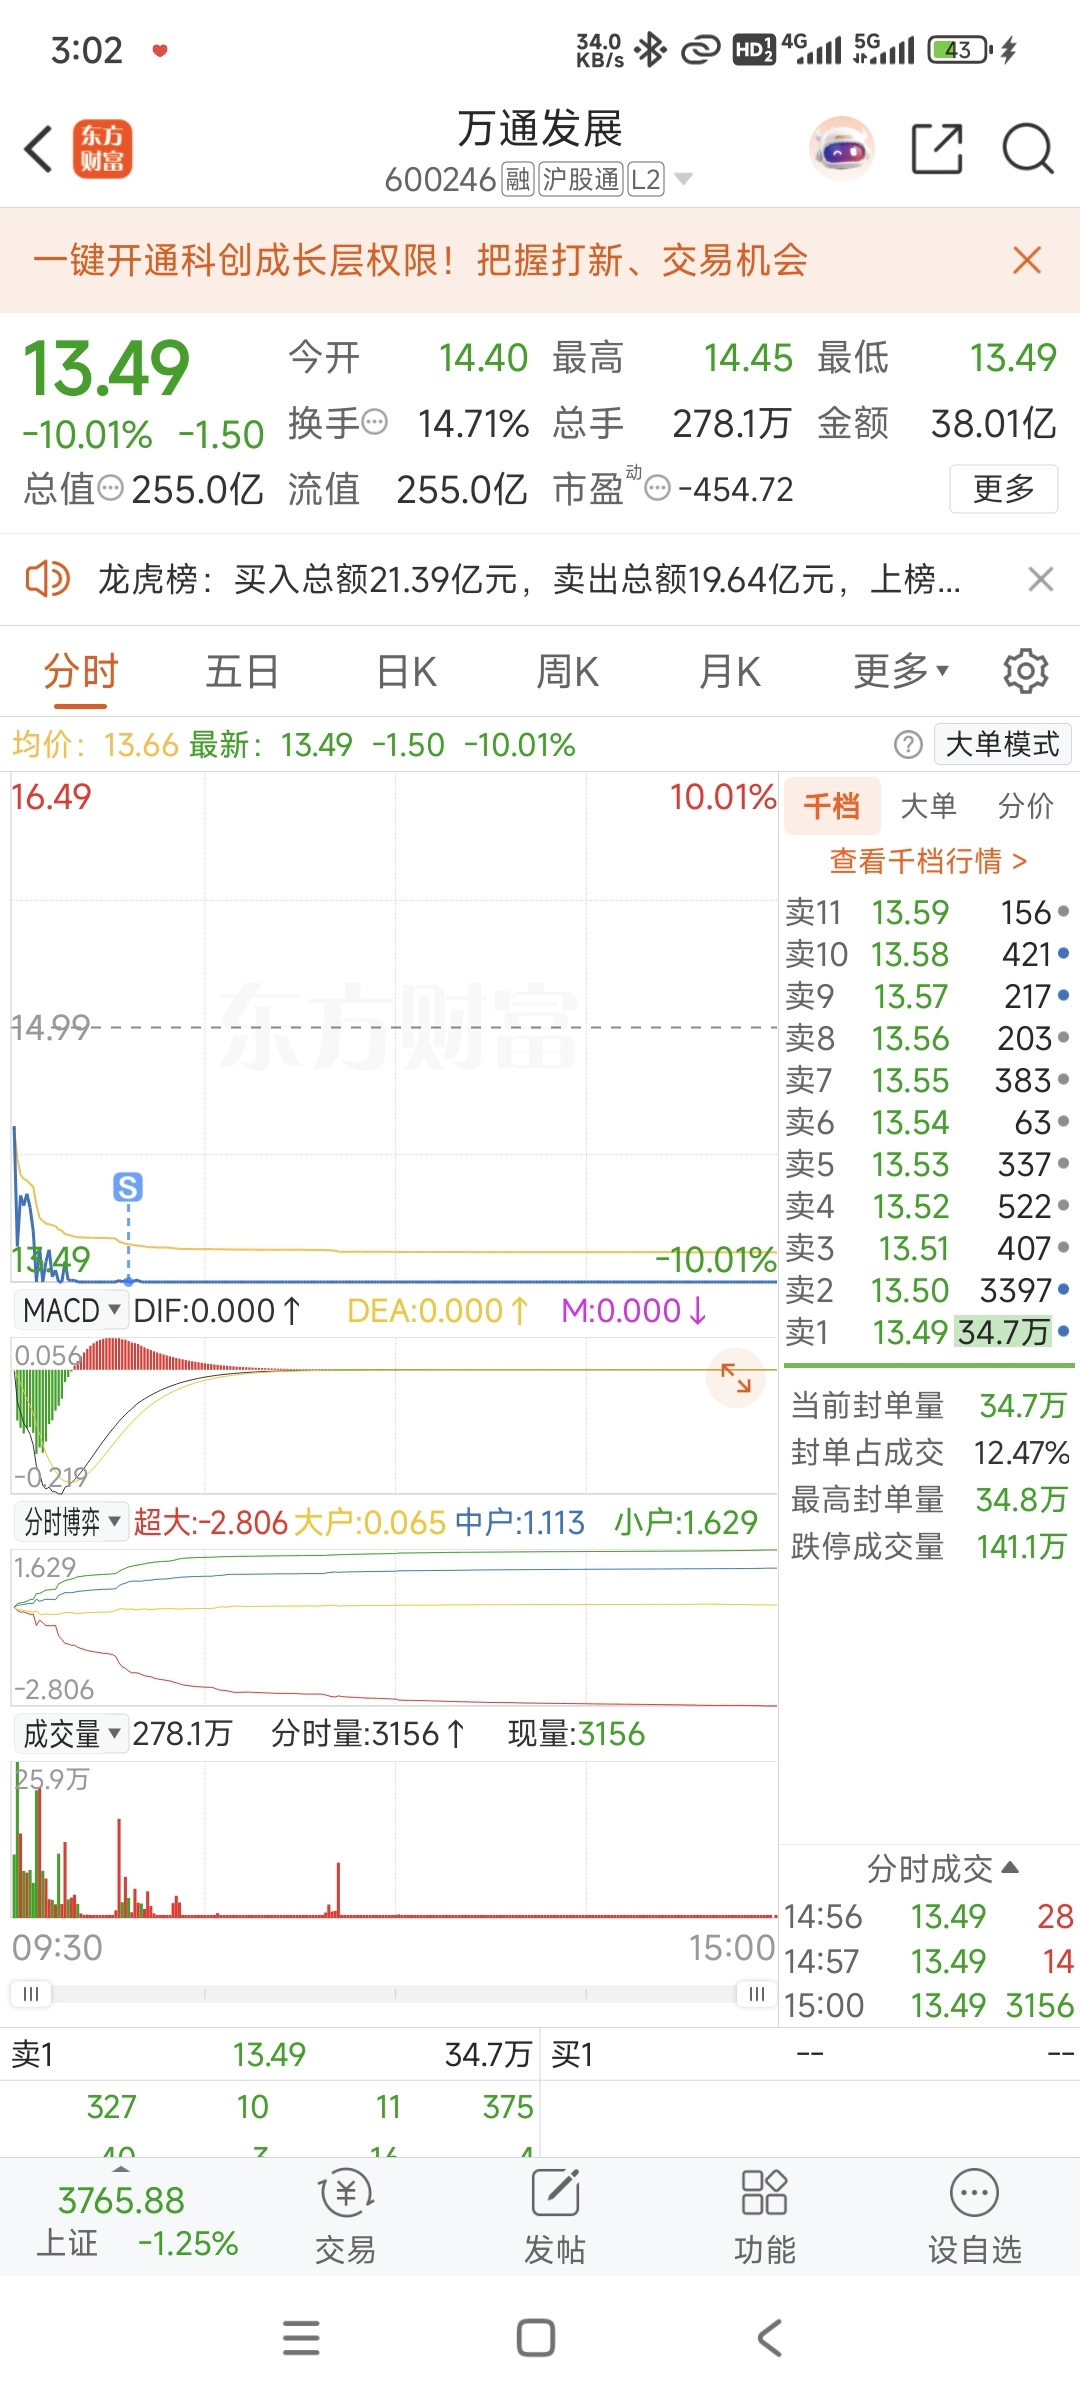The height and width of the screenshot is (2400, 1080).
Task: Open chart settings gear icon
Action: 1025,671
